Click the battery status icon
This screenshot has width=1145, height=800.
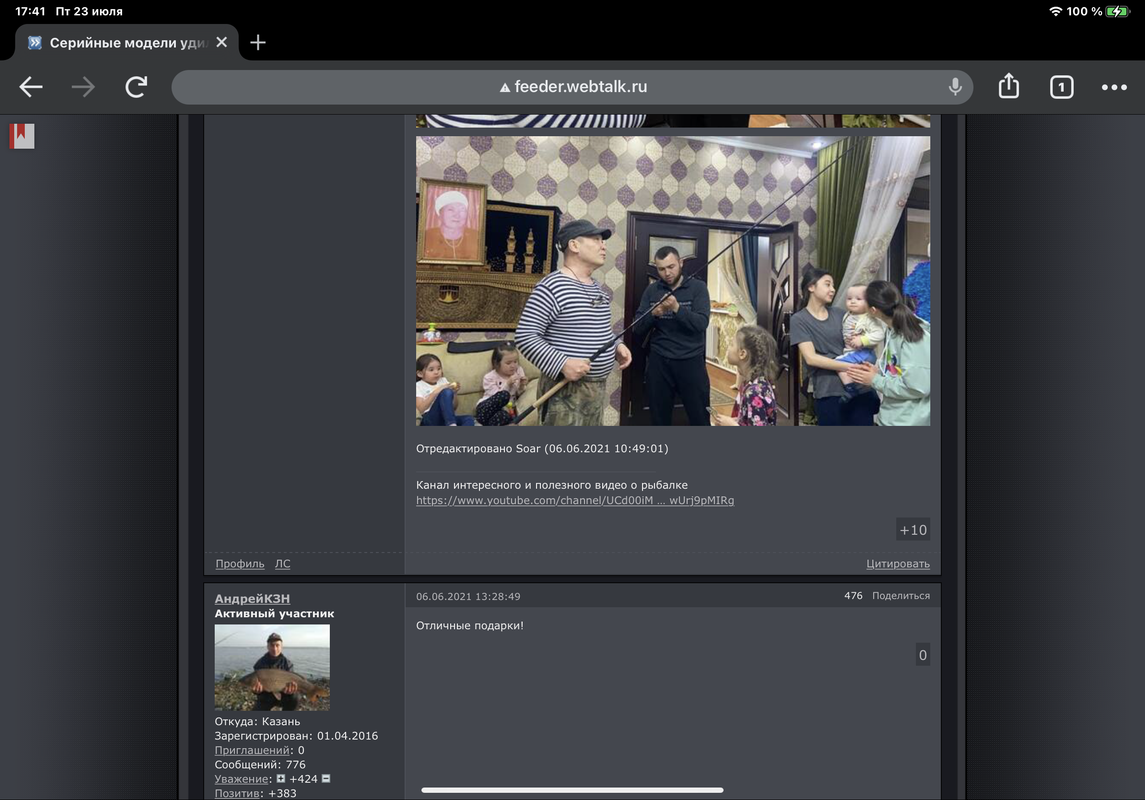pyautogui.click(x=1117, y=11)
